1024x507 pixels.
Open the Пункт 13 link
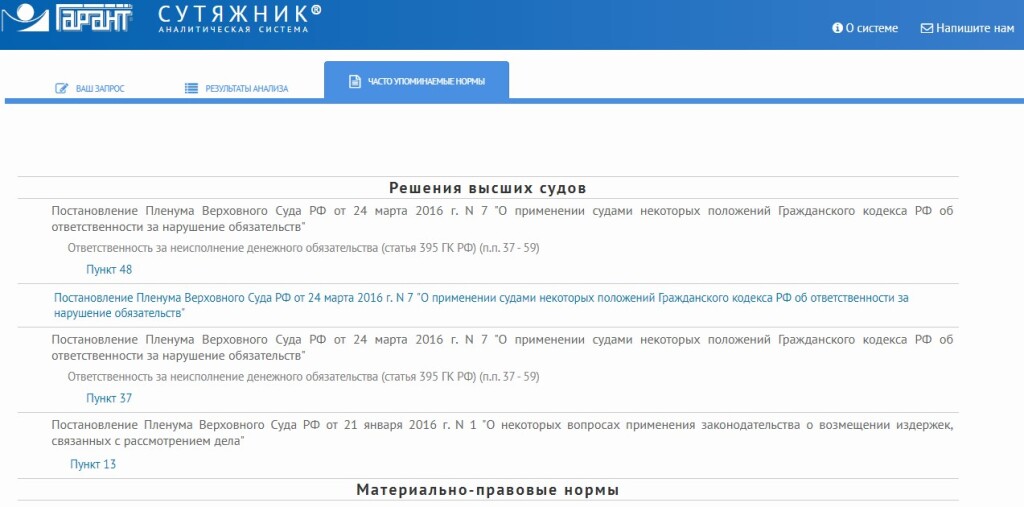click(x=93, y=464)
